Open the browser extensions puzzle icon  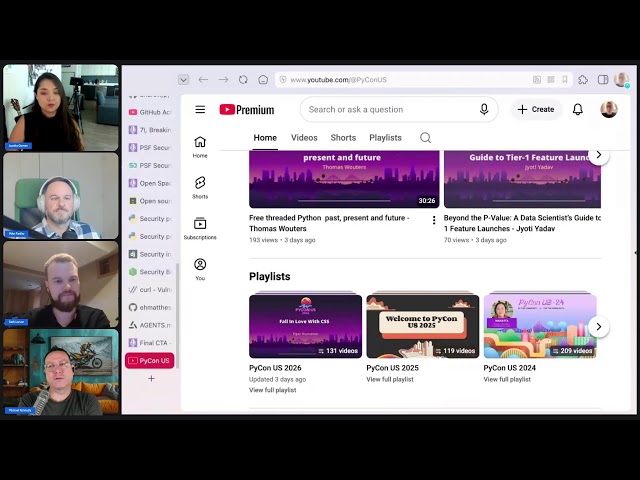click(583, 80)
